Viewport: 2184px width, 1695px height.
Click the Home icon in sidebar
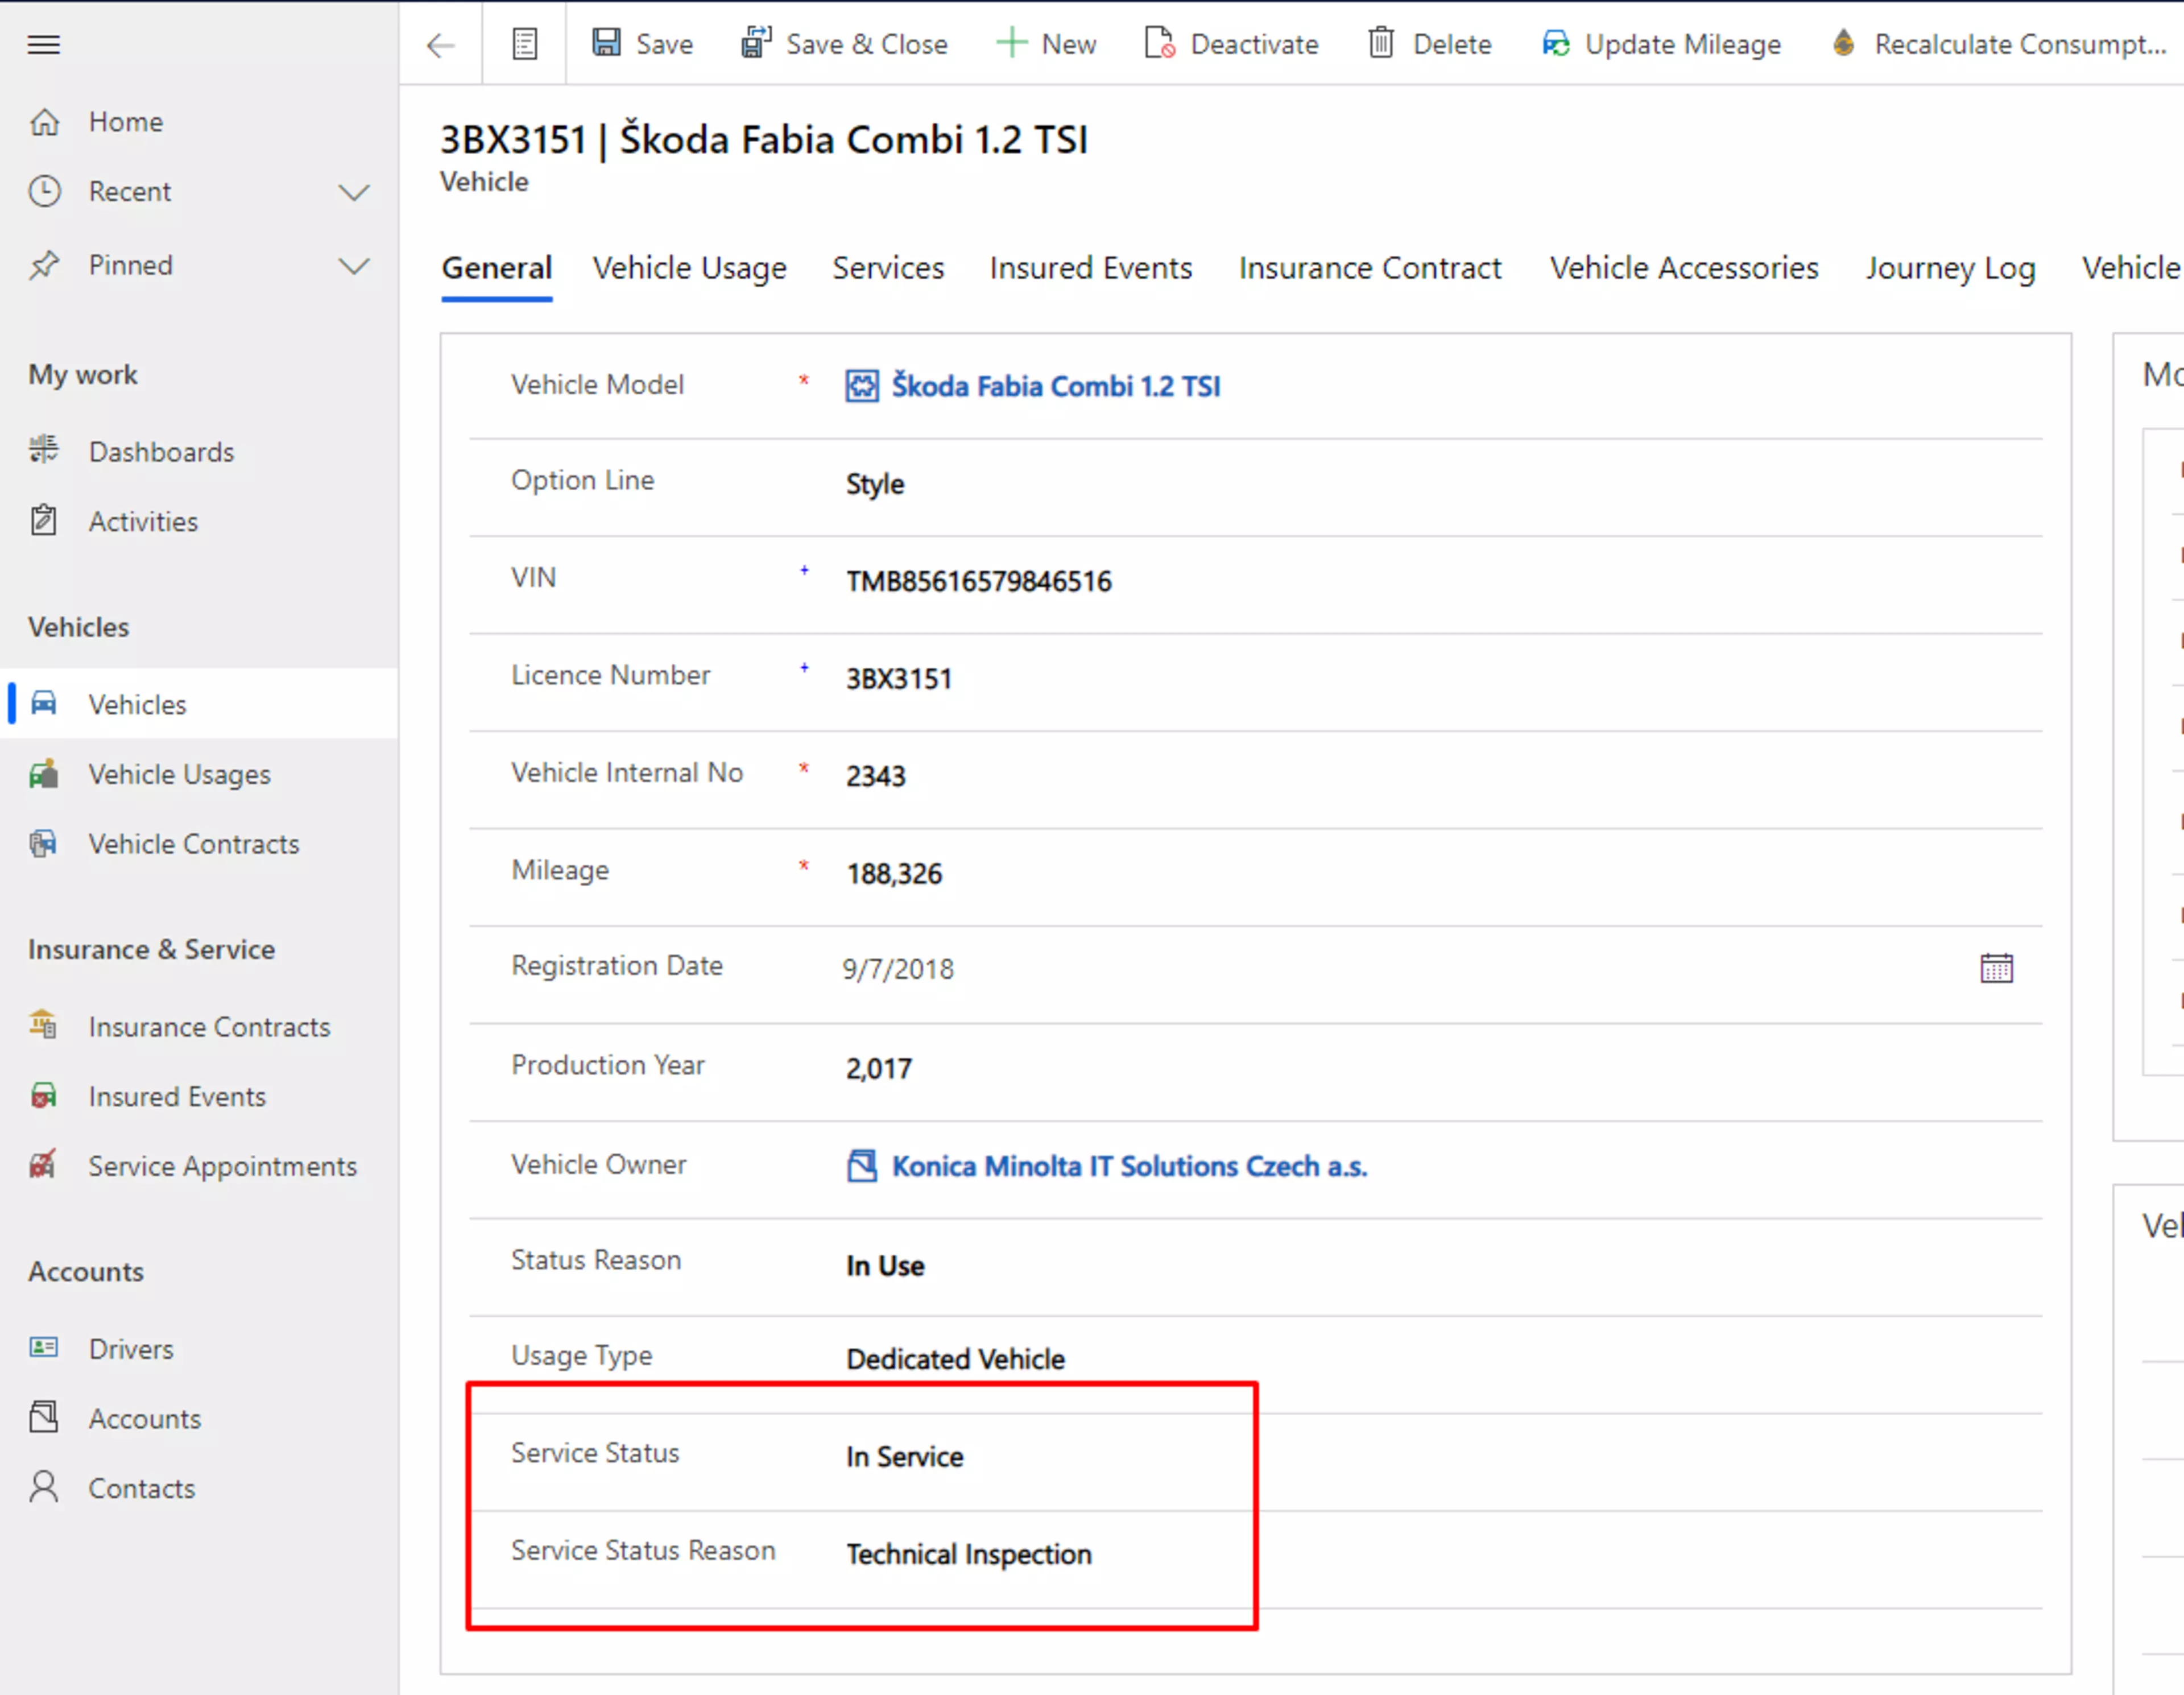44,122
